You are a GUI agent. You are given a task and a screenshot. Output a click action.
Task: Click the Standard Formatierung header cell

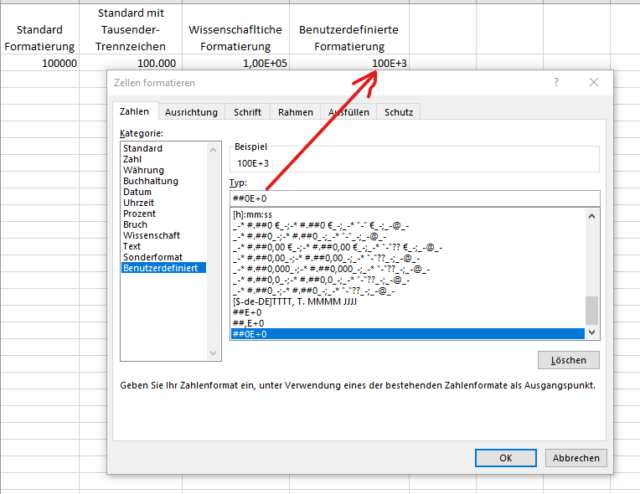pyautogui.click(x=40, y=29)
